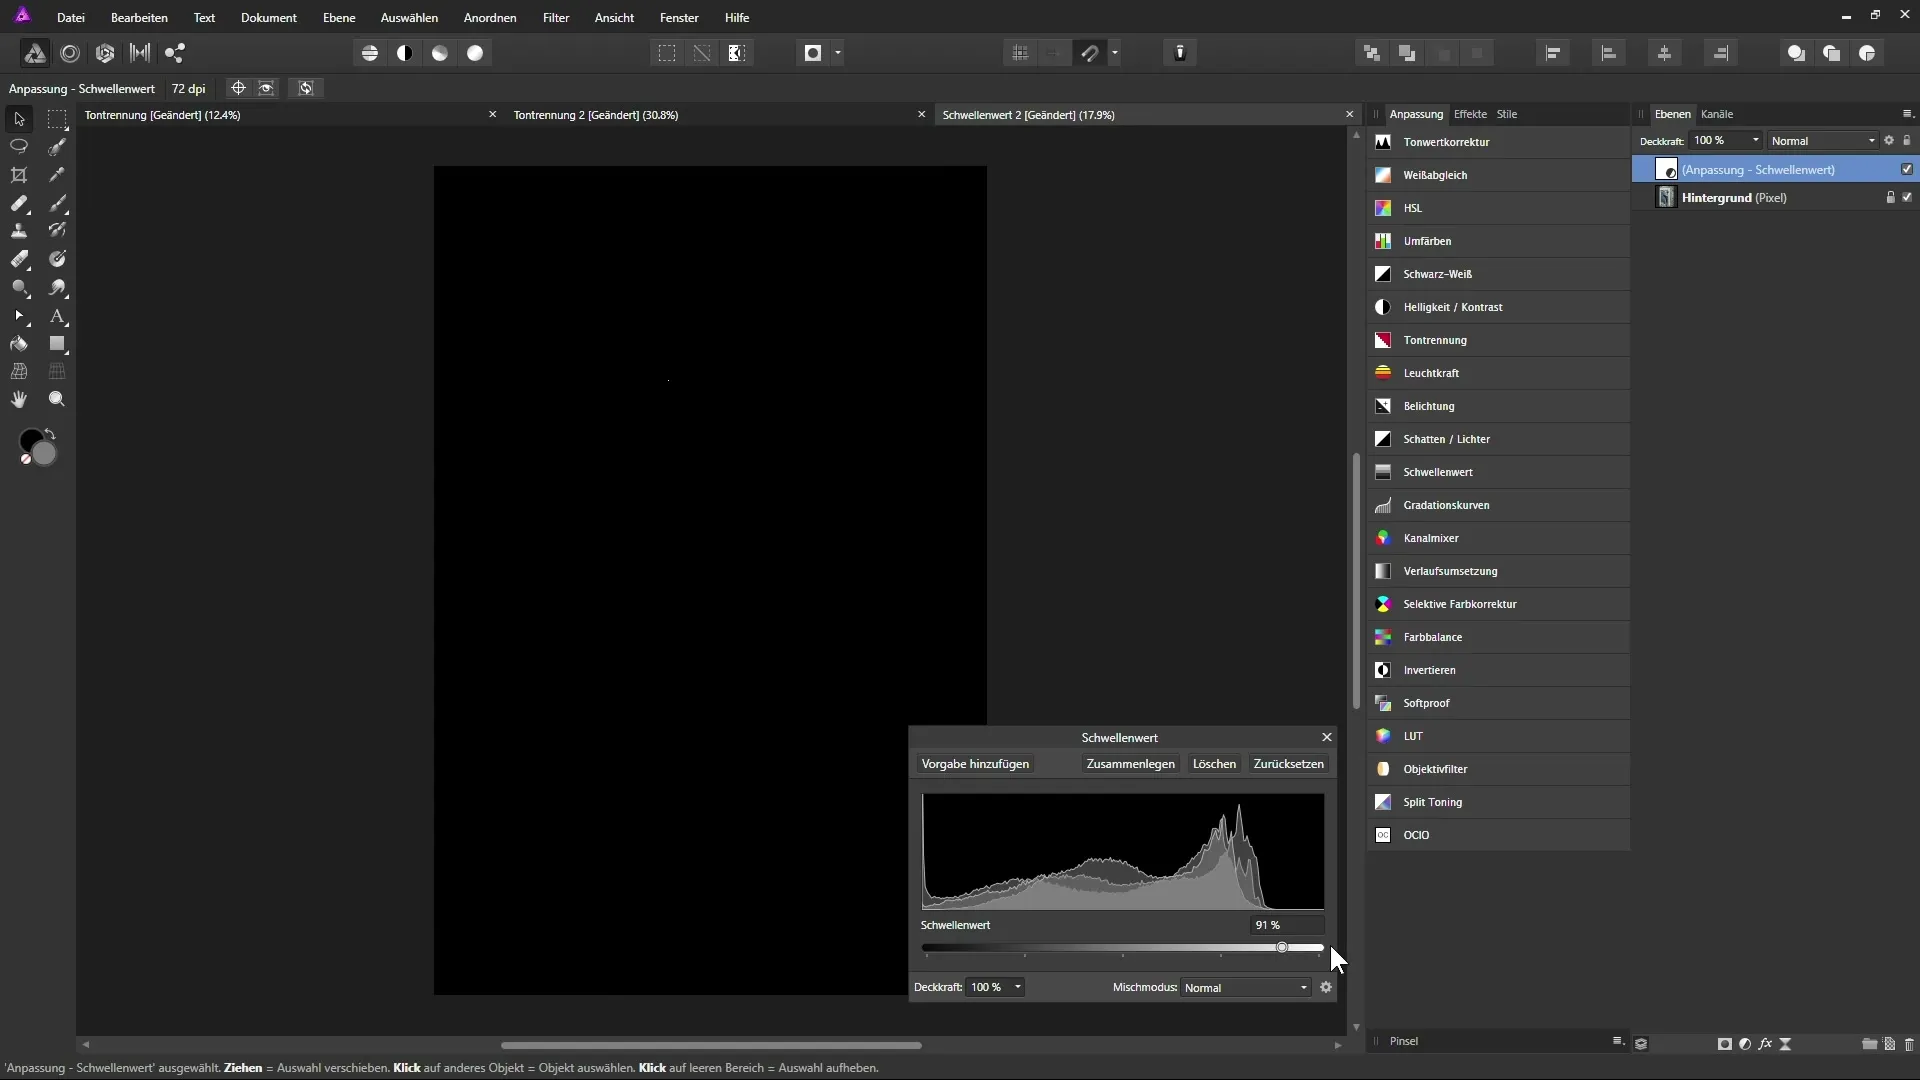1920x1080 pixels.
Task: Swap foreground and background colors
Action: (50, 434)
